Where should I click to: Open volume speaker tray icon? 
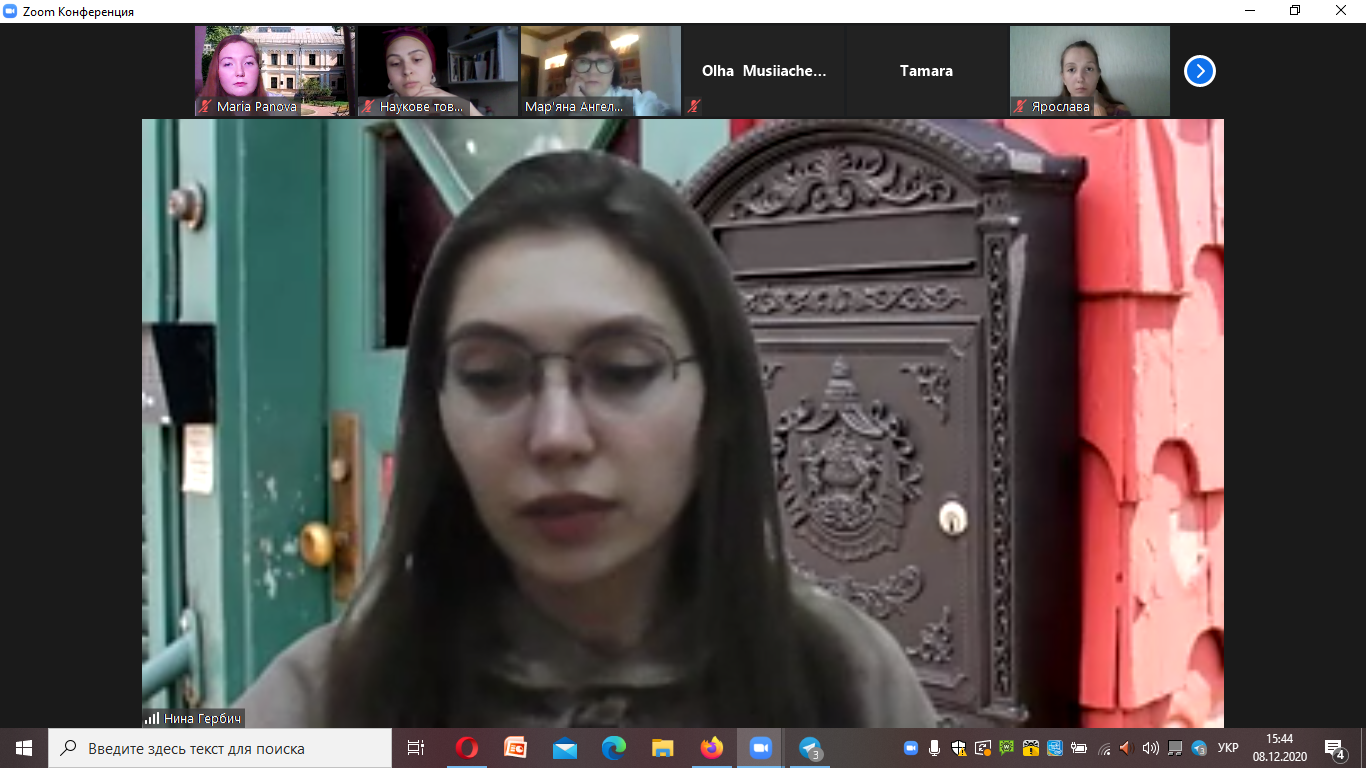[1150, 748]
